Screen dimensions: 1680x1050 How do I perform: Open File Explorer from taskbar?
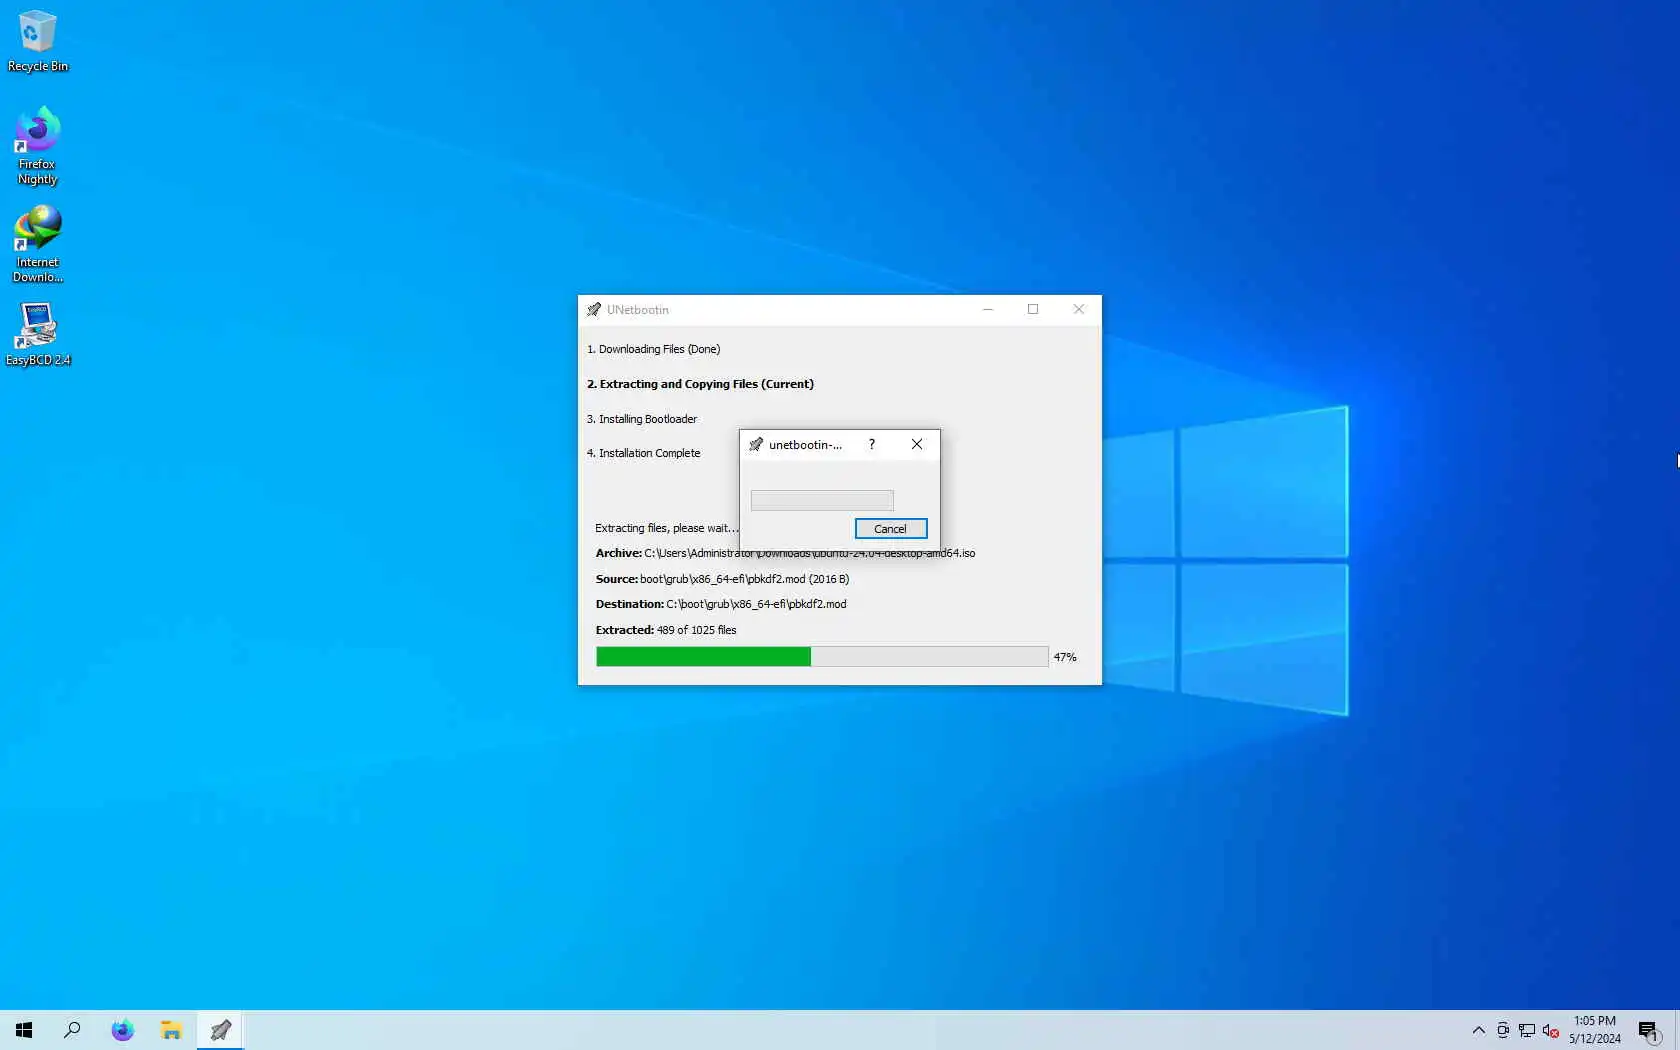click(171, 1030)
